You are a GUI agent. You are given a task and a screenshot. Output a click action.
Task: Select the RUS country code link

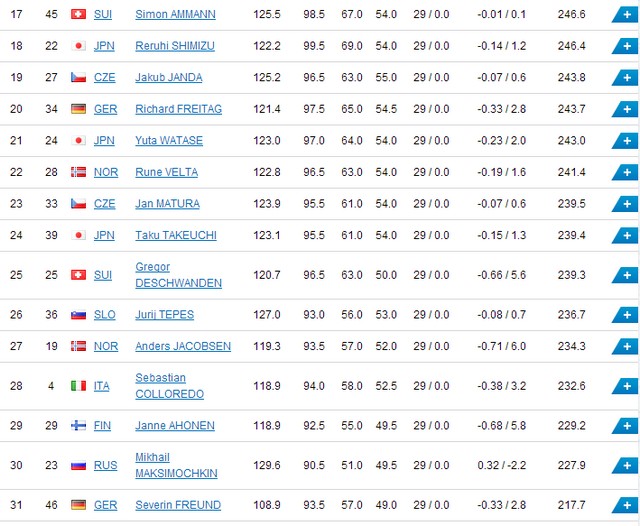(x=105, y=465)
